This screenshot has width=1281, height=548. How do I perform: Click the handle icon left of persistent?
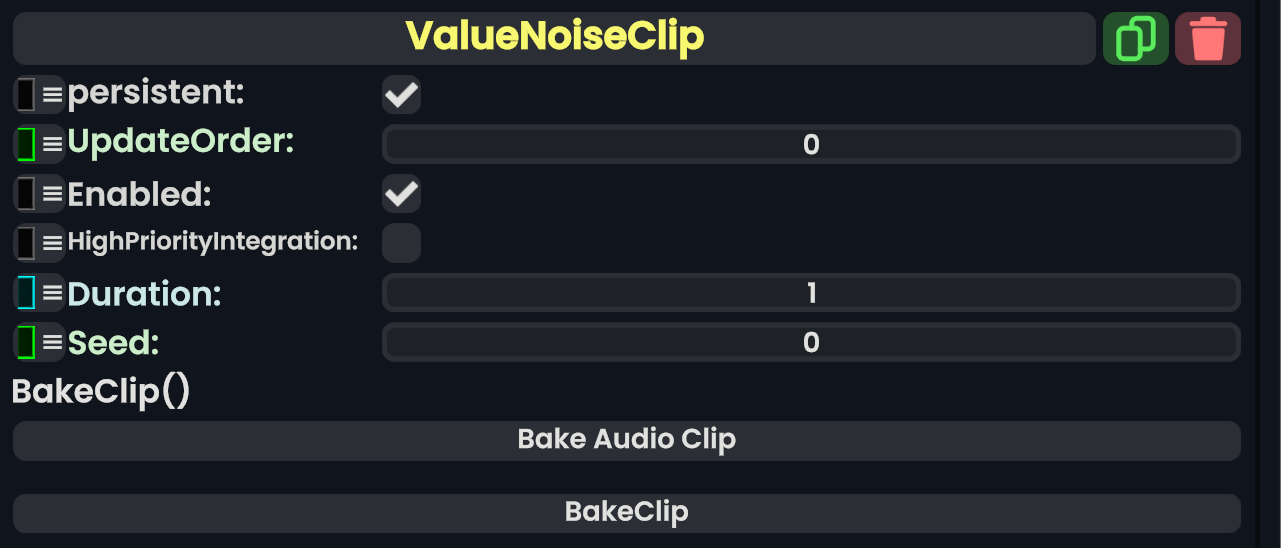(39, 95)
